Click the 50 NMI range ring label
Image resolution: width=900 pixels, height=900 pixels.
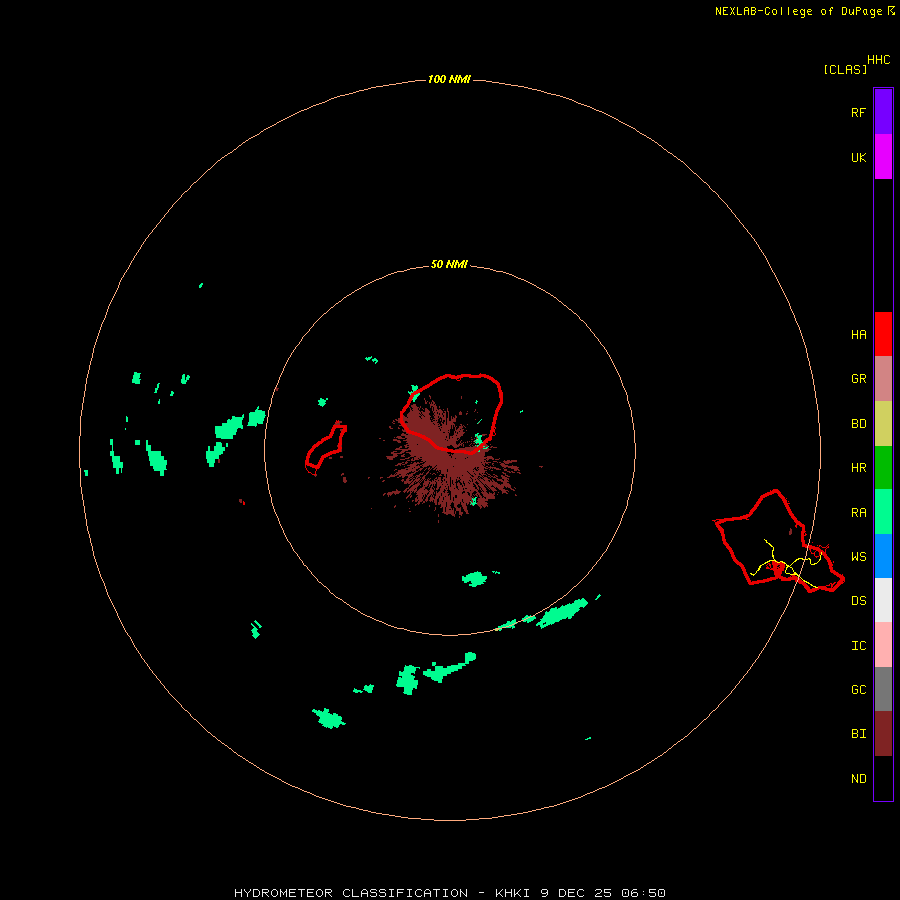pos(449,264)
